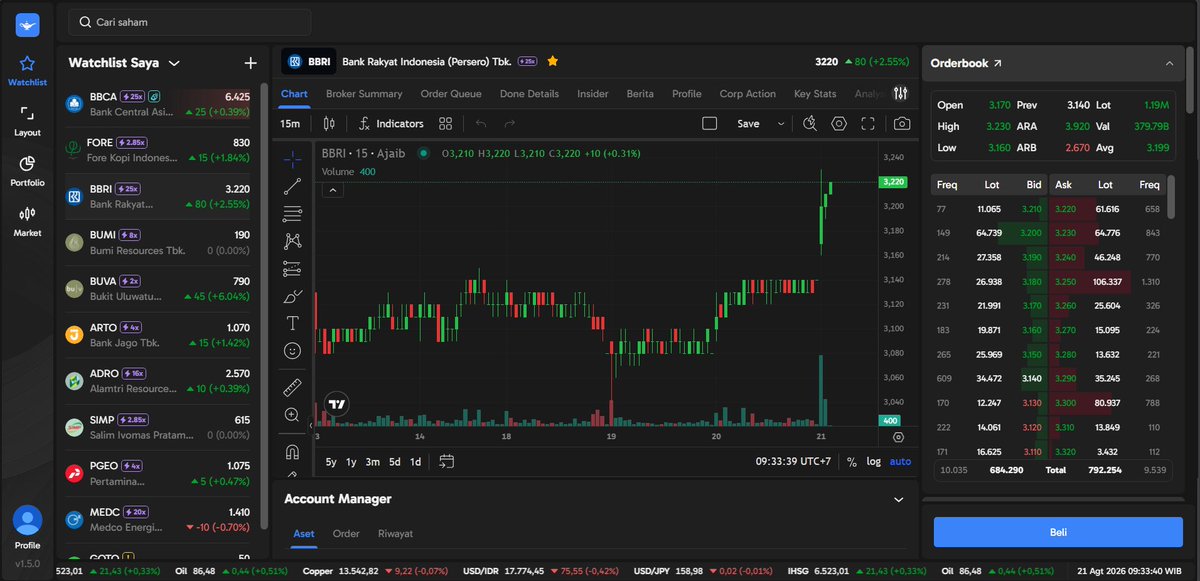Open the indicator templates grid icon
1200x581 pixels.
pyautogui.click(x=446, y=124)
